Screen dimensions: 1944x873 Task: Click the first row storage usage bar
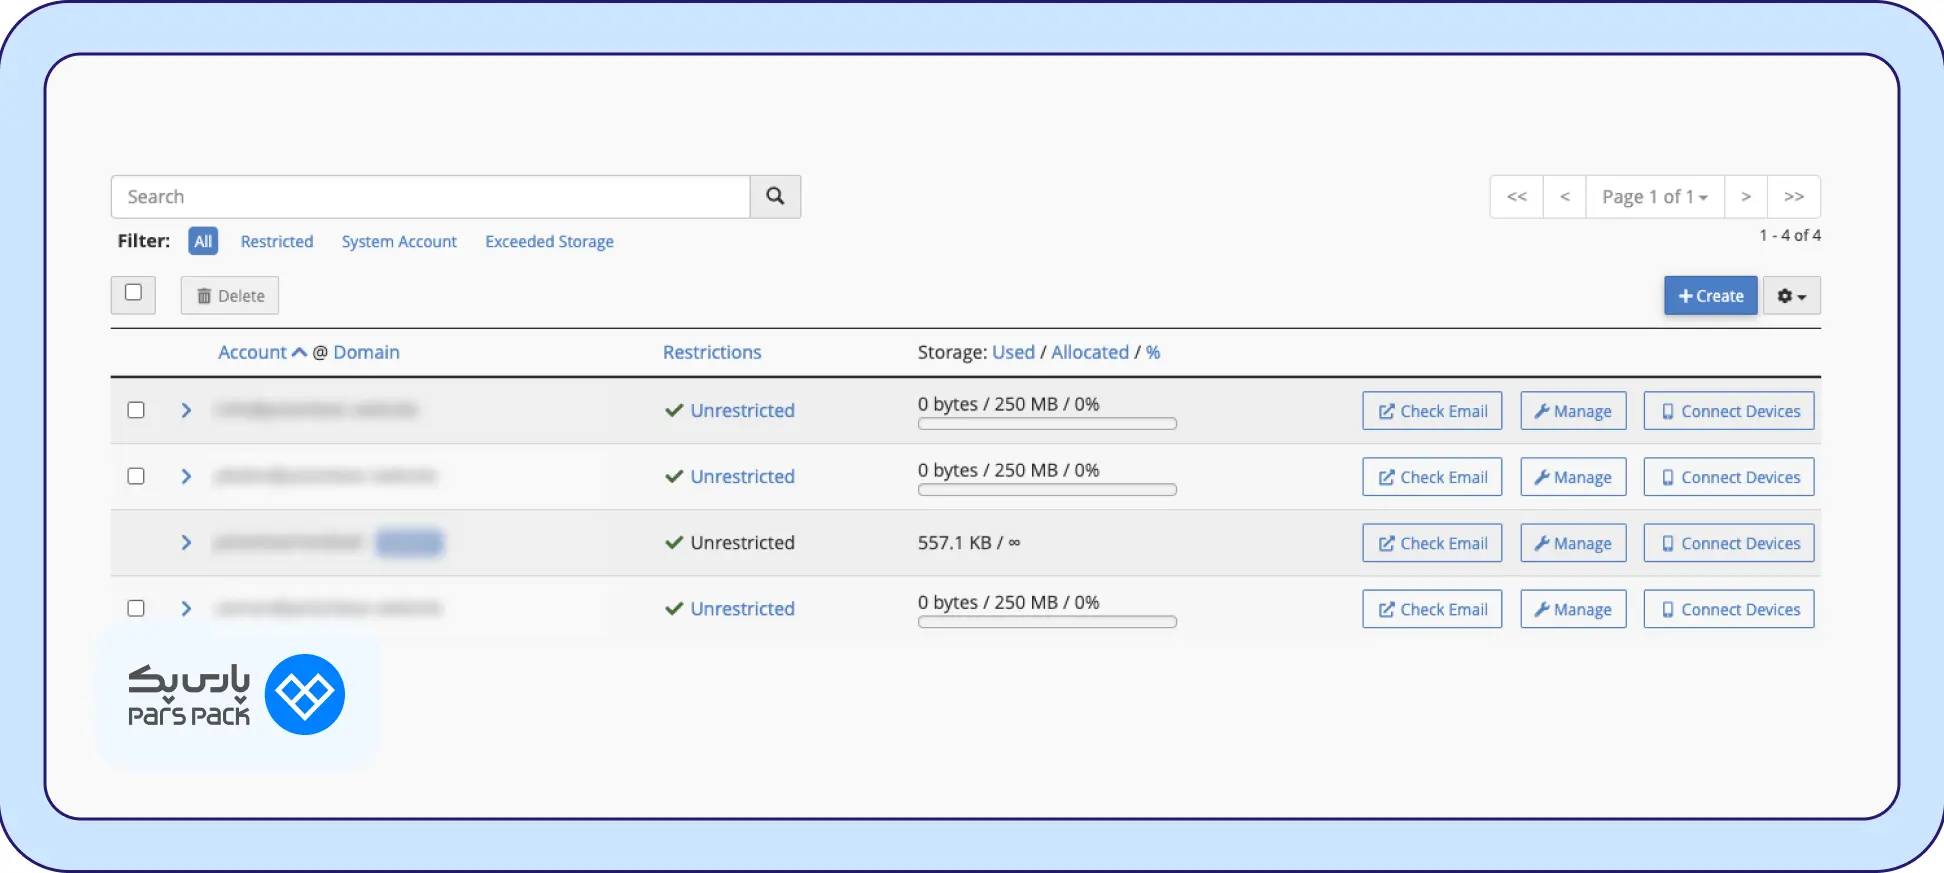pos(1047,424)
